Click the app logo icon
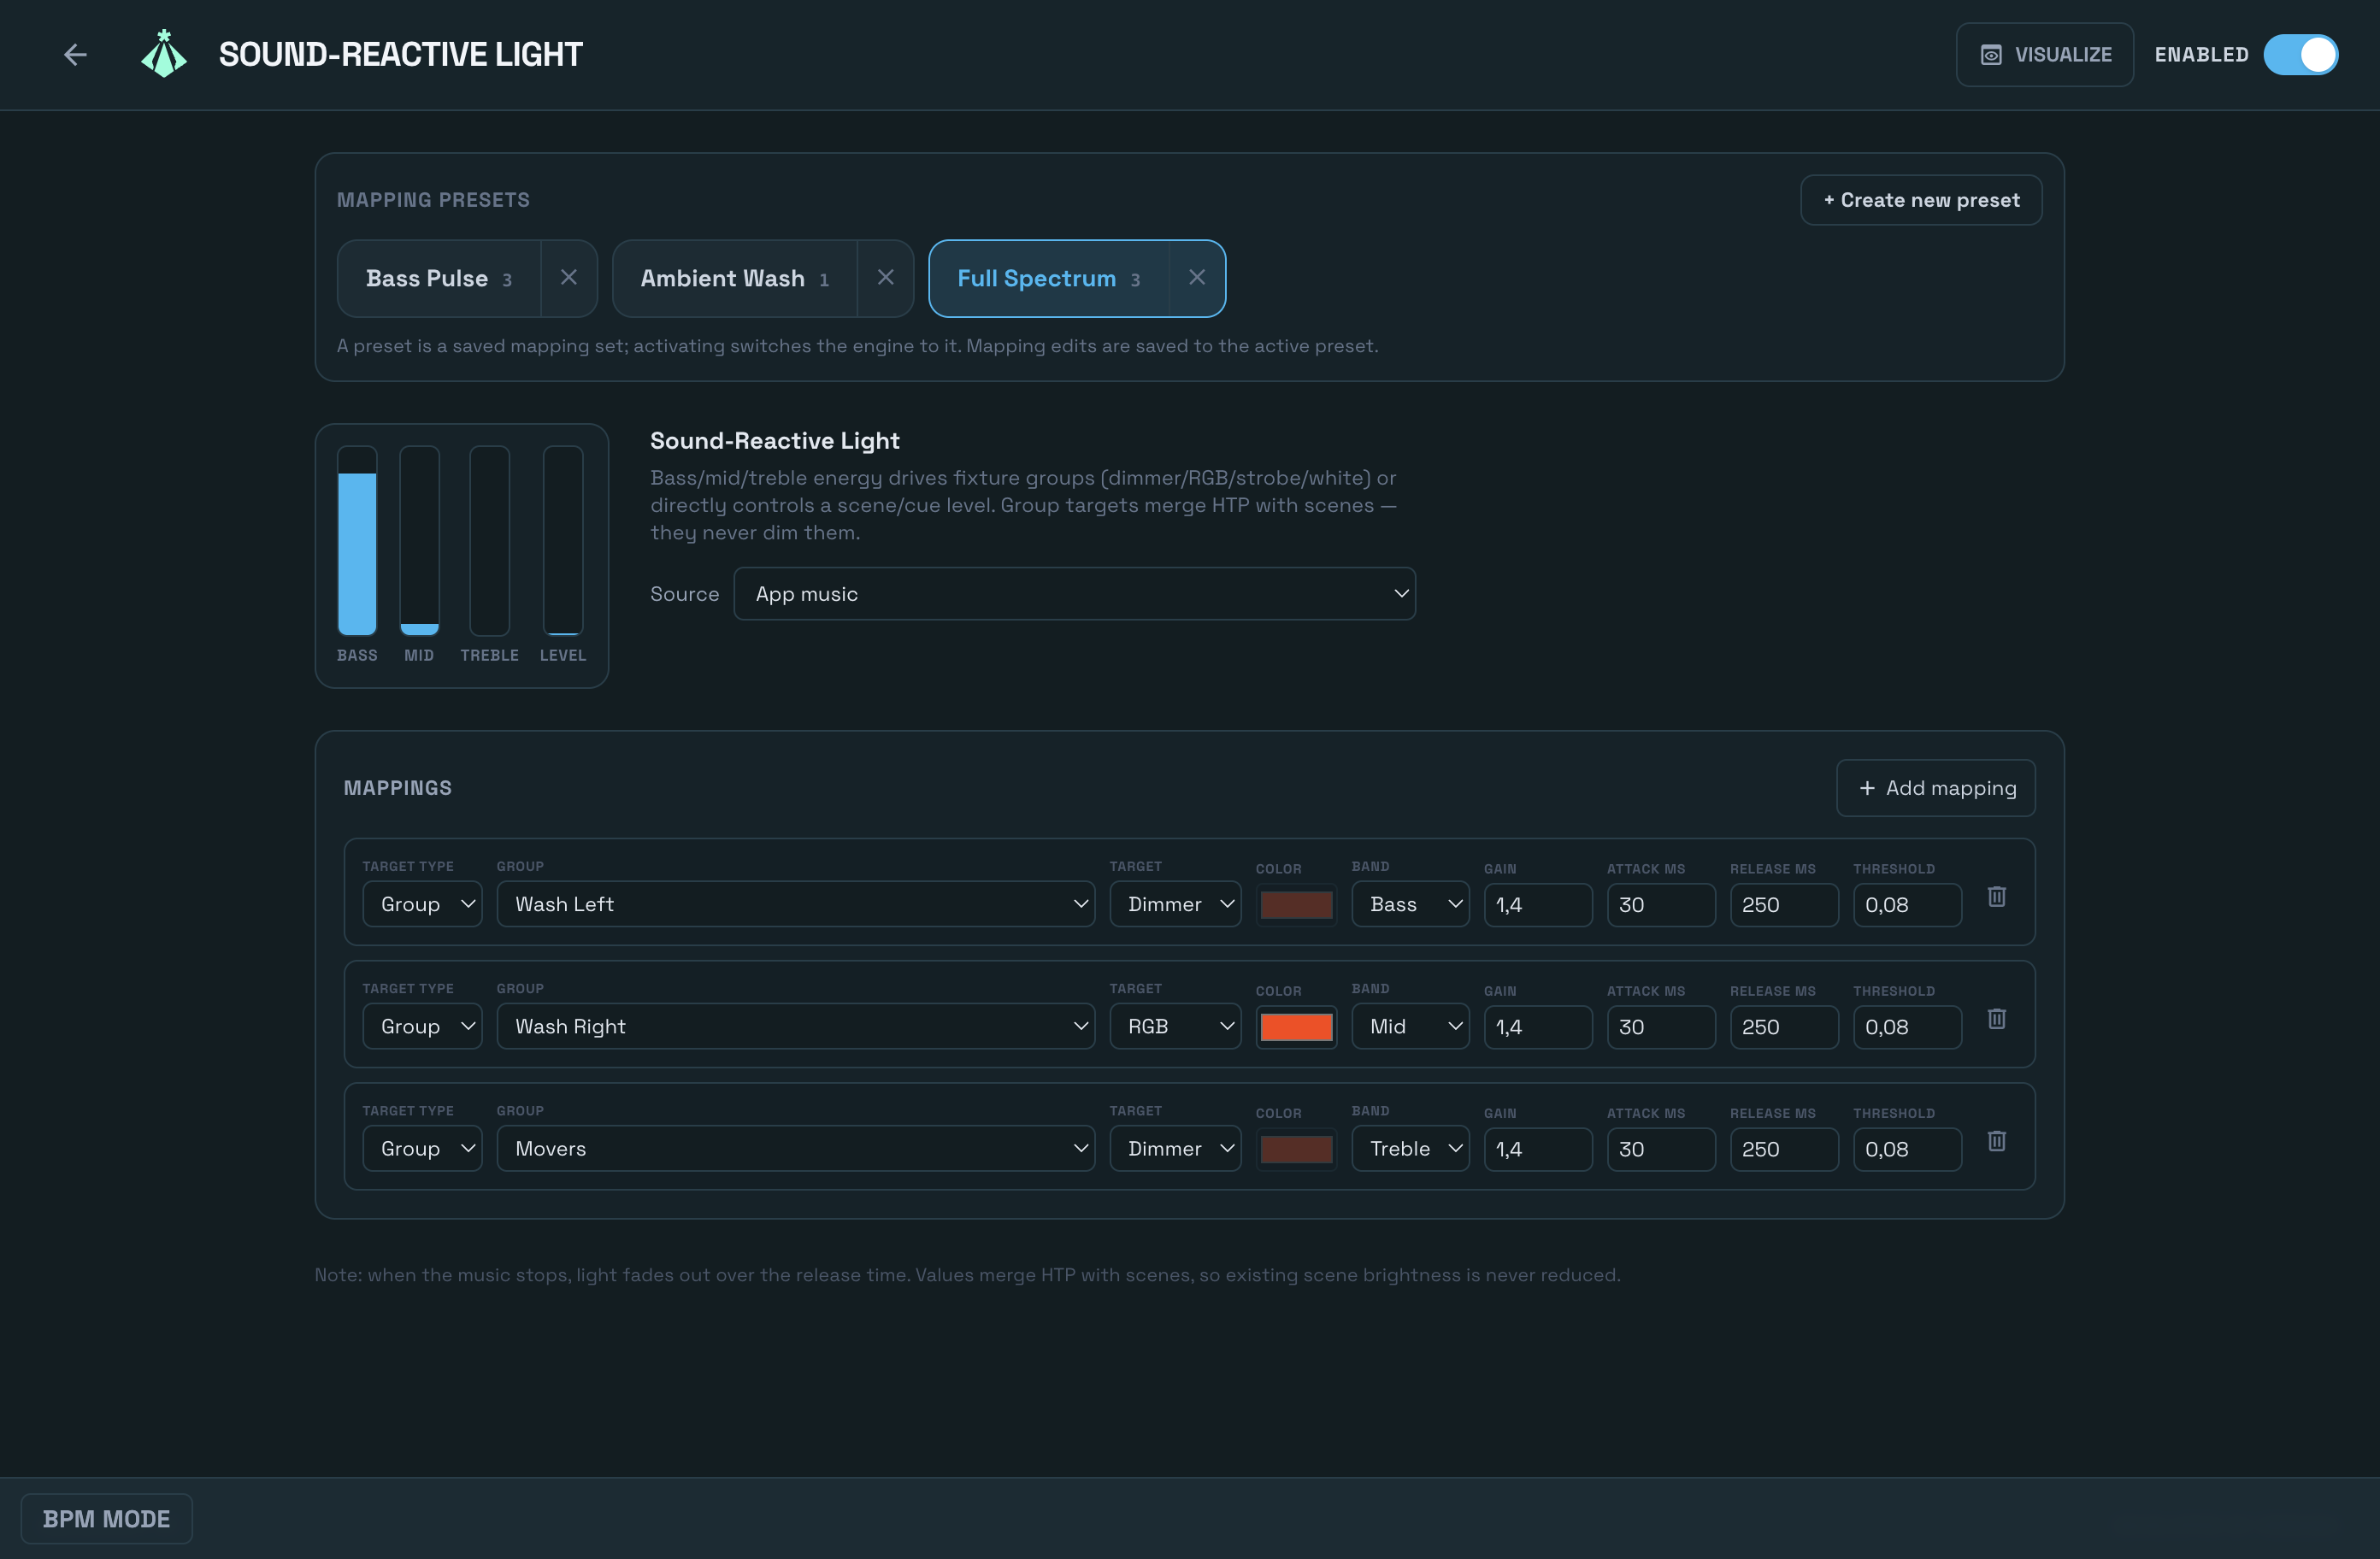This screenshot has height=1559, width=2380. tap(164, 54)
